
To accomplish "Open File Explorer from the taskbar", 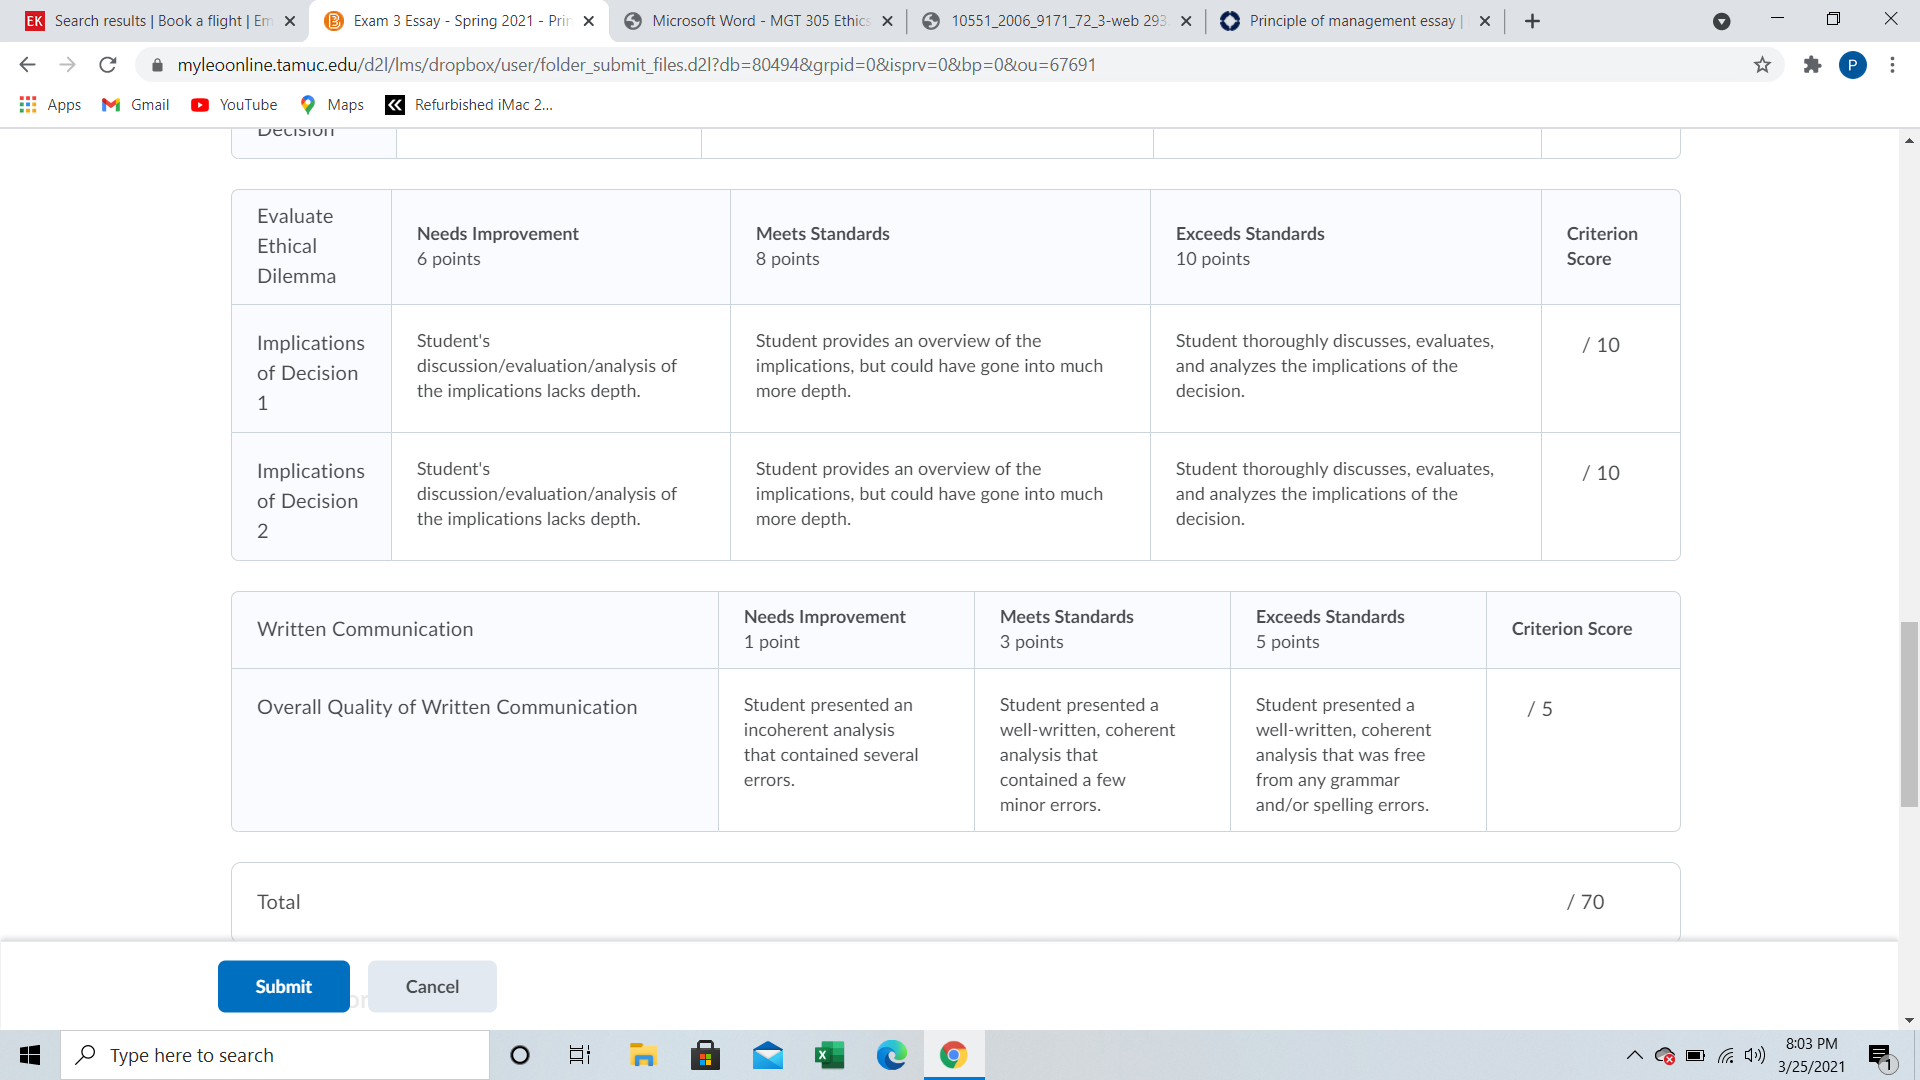I will pyautogui.click(x=642, y=1055).
